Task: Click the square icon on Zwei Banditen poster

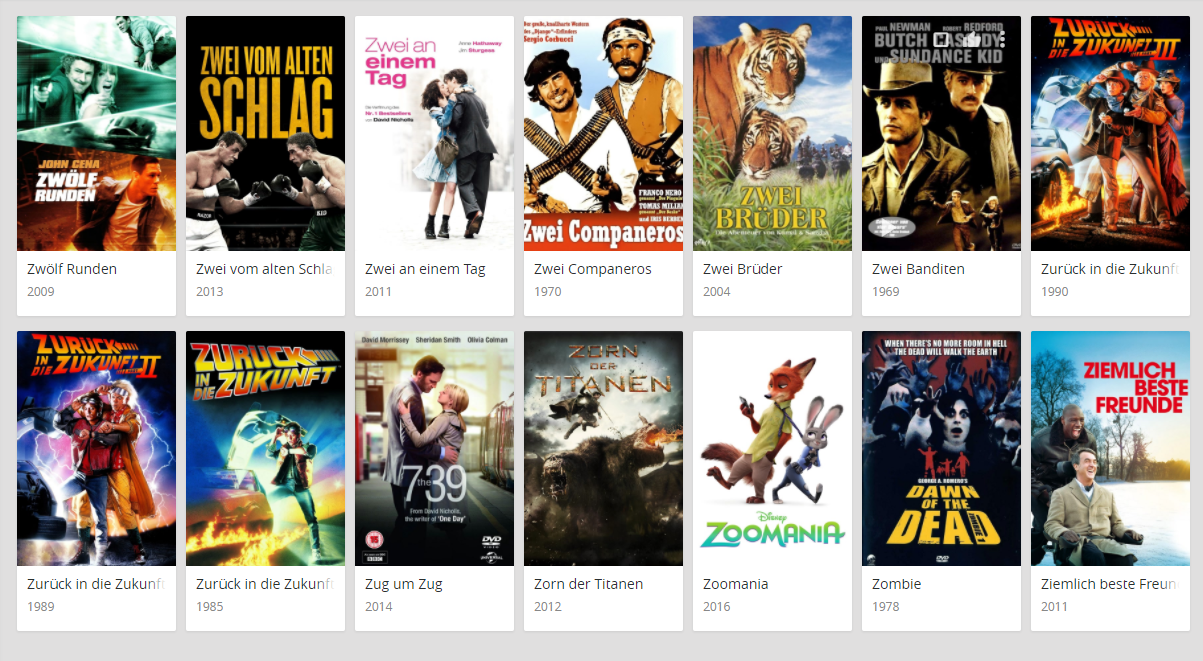Action: [941, 39]
